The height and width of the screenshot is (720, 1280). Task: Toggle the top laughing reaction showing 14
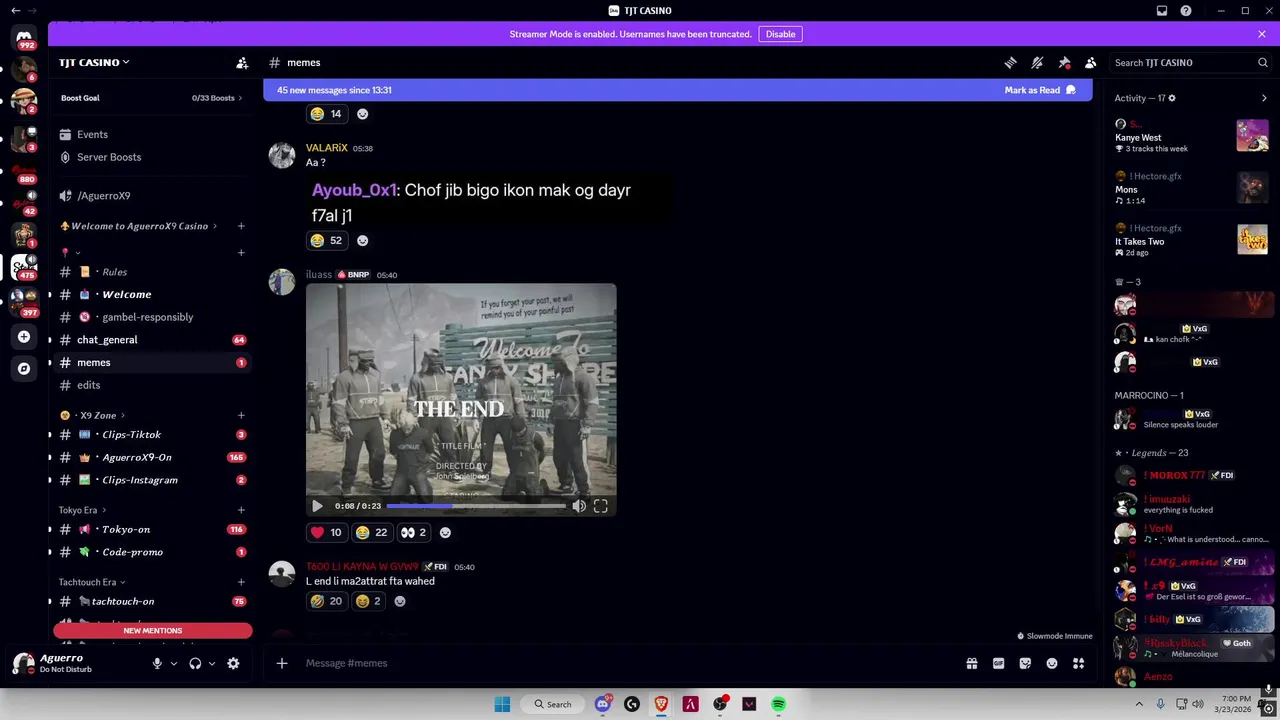click(326, 114)
